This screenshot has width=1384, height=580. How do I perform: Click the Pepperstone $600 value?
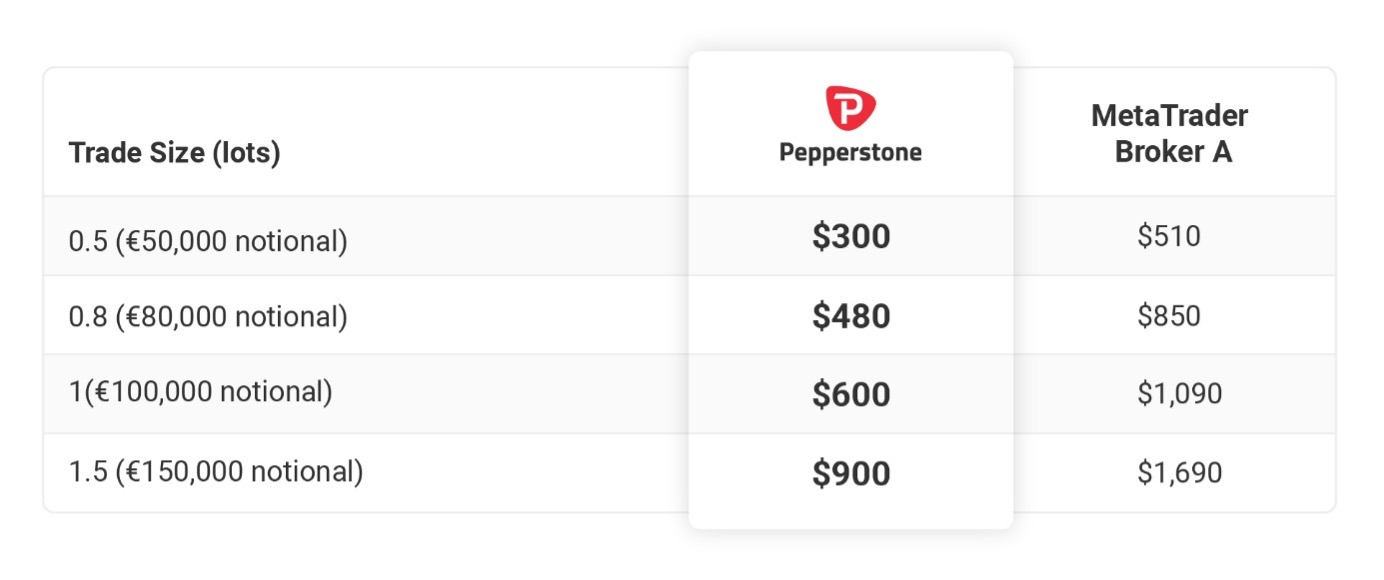click(x=851, y=395)
